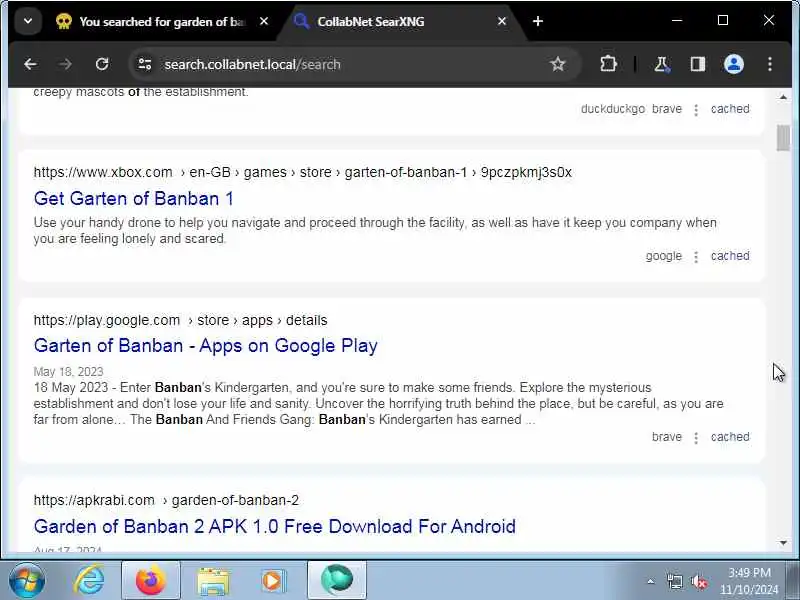Open a new browser tab
Viewport: 800px width, 600px height.
click(x=538, y=21)
